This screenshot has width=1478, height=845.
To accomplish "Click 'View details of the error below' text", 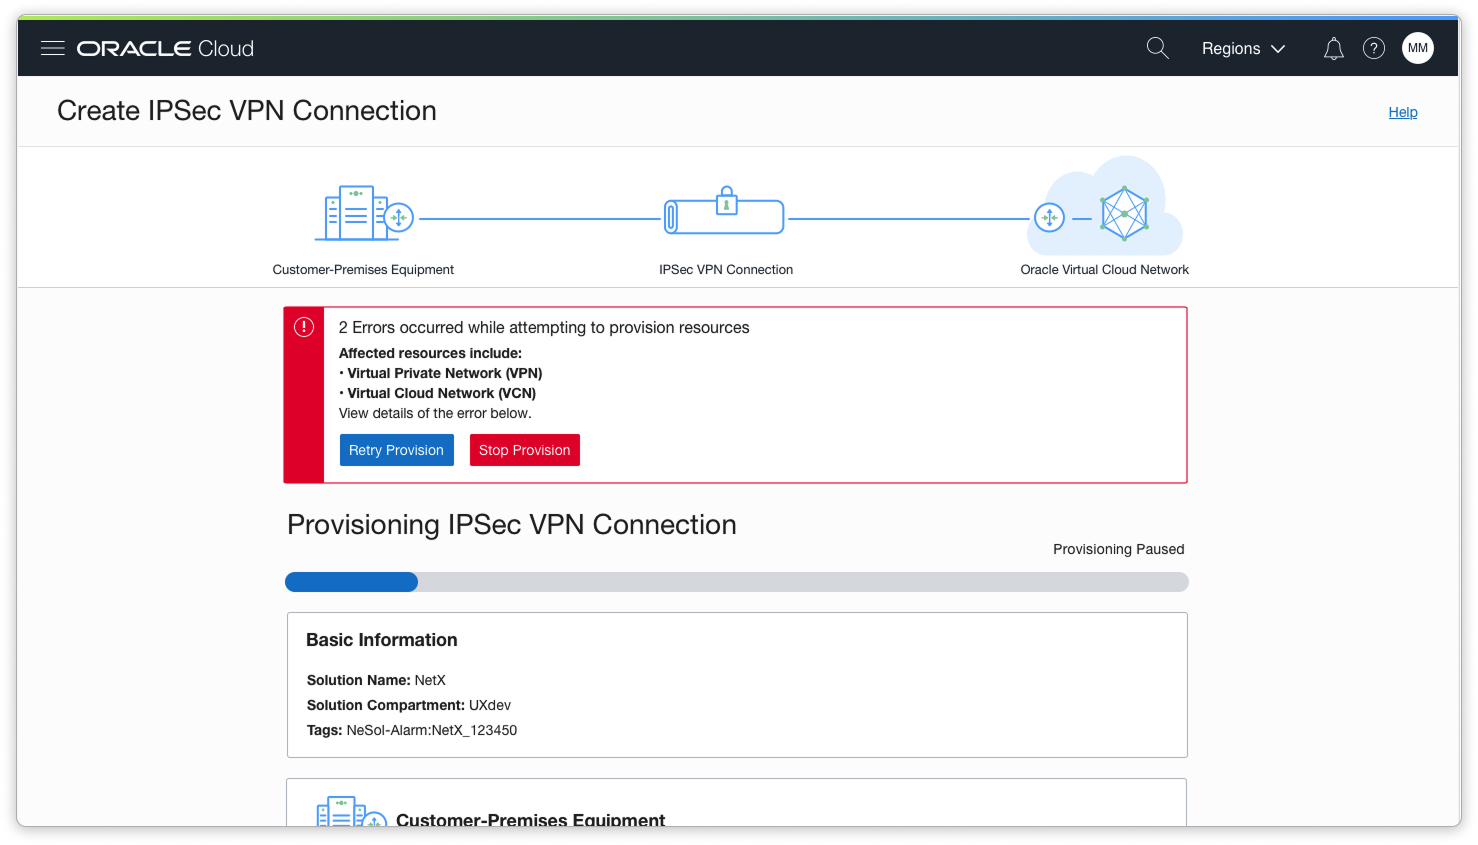I will 435,413.
